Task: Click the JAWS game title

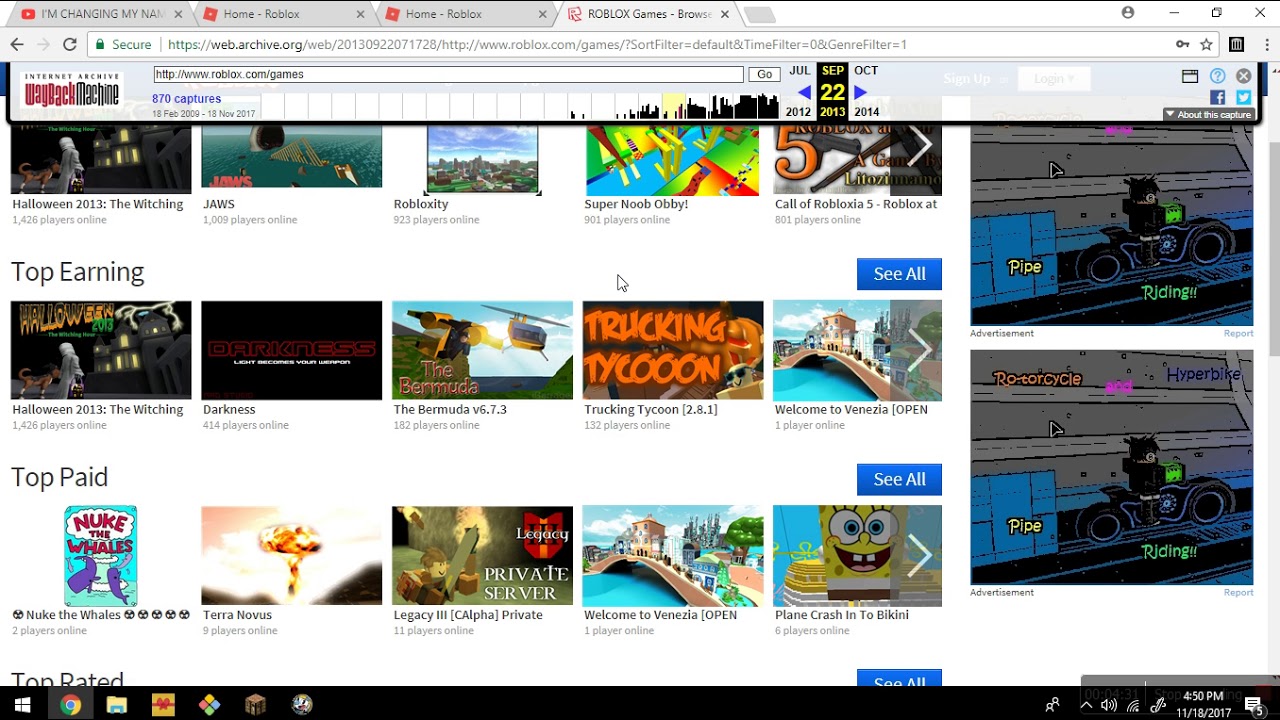Action: pos(219,204)
